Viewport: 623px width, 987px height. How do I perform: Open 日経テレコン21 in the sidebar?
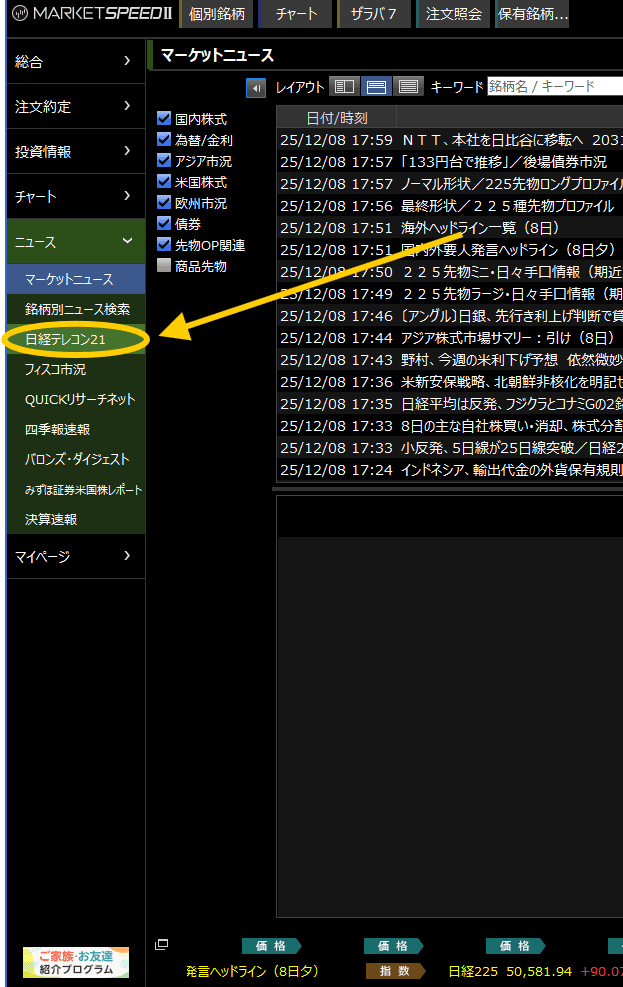click(76, 339)
